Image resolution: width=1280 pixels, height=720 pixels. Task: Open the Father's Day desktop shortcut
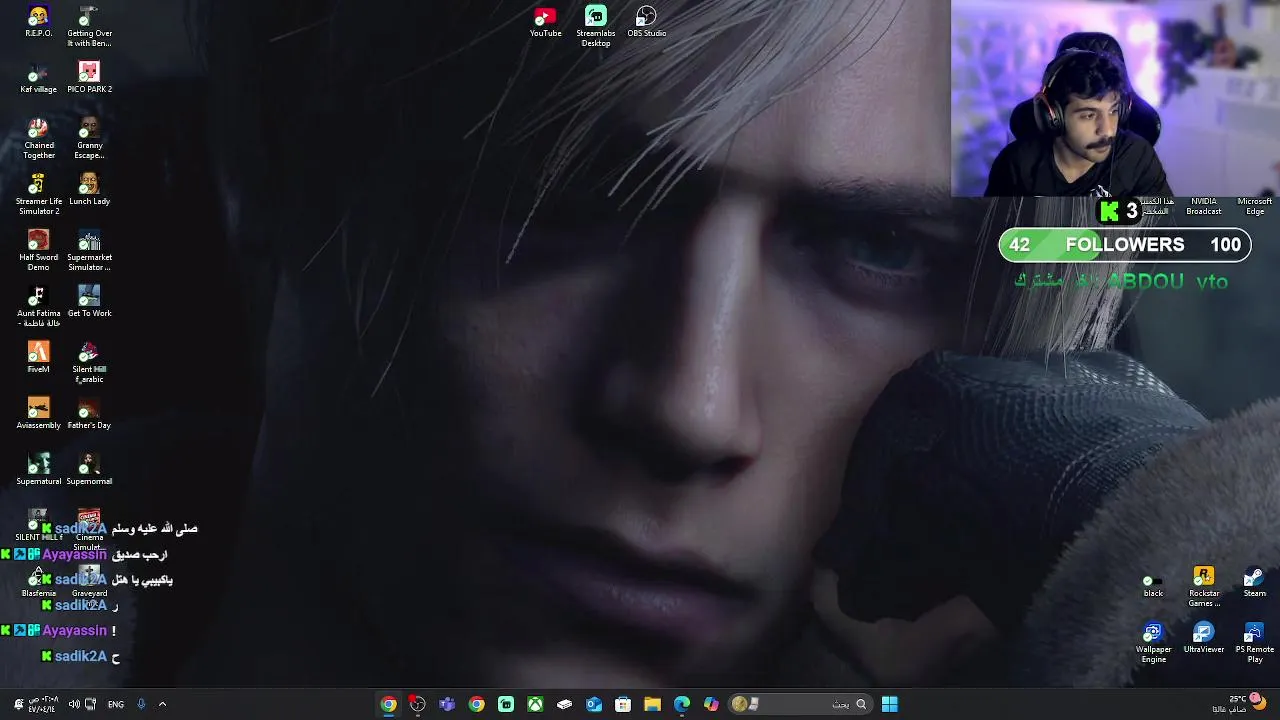pos(89,414)
